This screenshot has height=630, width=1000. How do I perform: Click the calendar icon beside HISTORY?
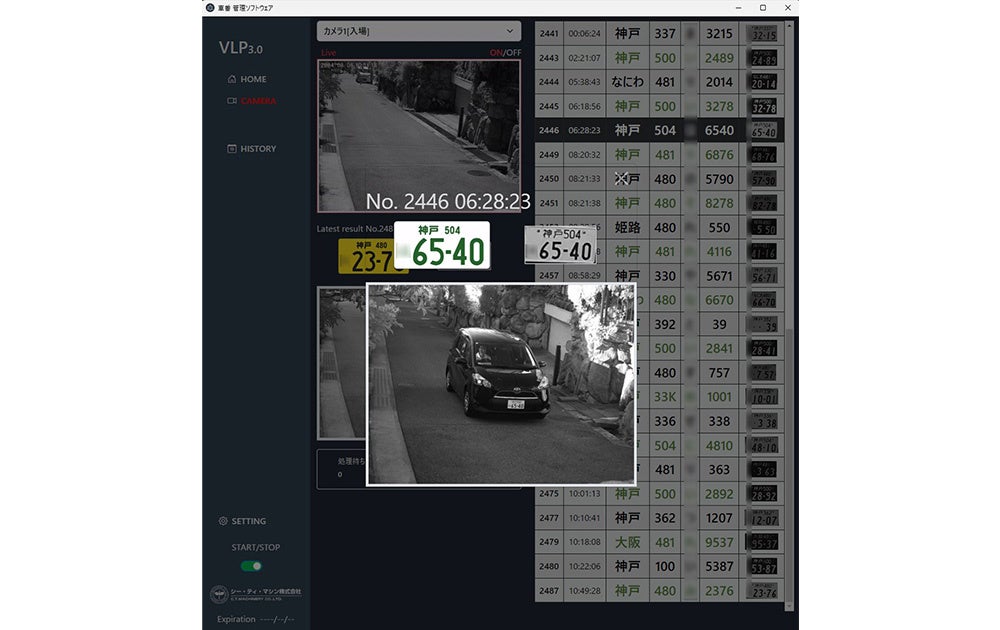click(x=232, y=149)
